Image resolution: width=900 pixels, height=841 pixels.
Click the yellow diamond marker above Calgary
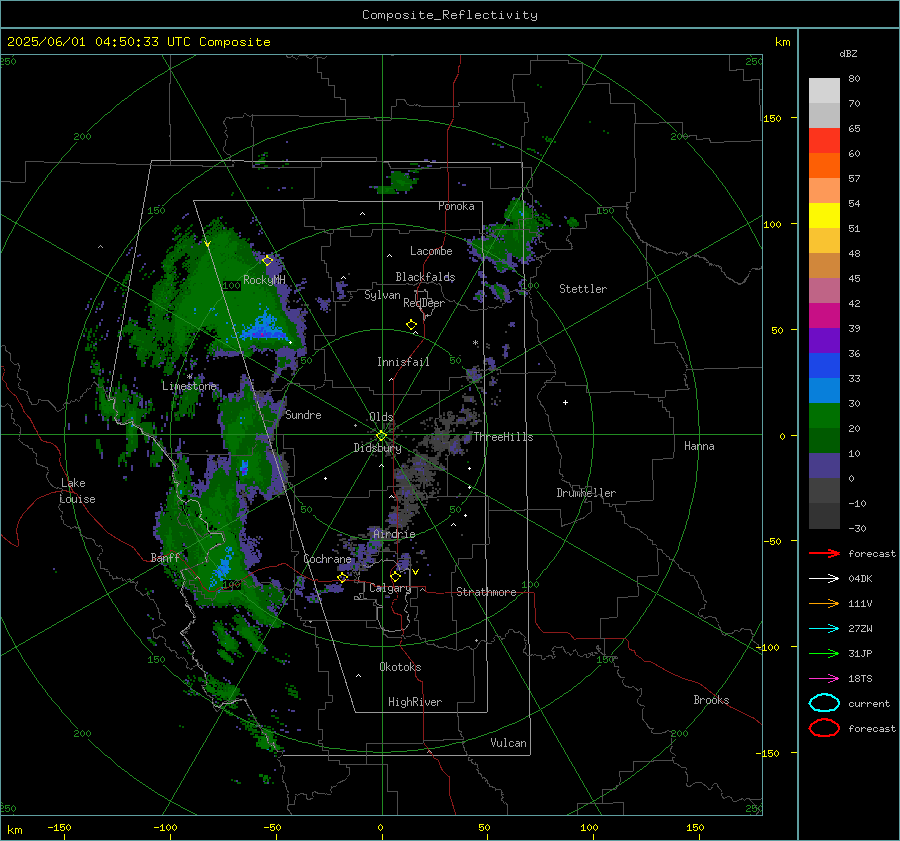395,576
